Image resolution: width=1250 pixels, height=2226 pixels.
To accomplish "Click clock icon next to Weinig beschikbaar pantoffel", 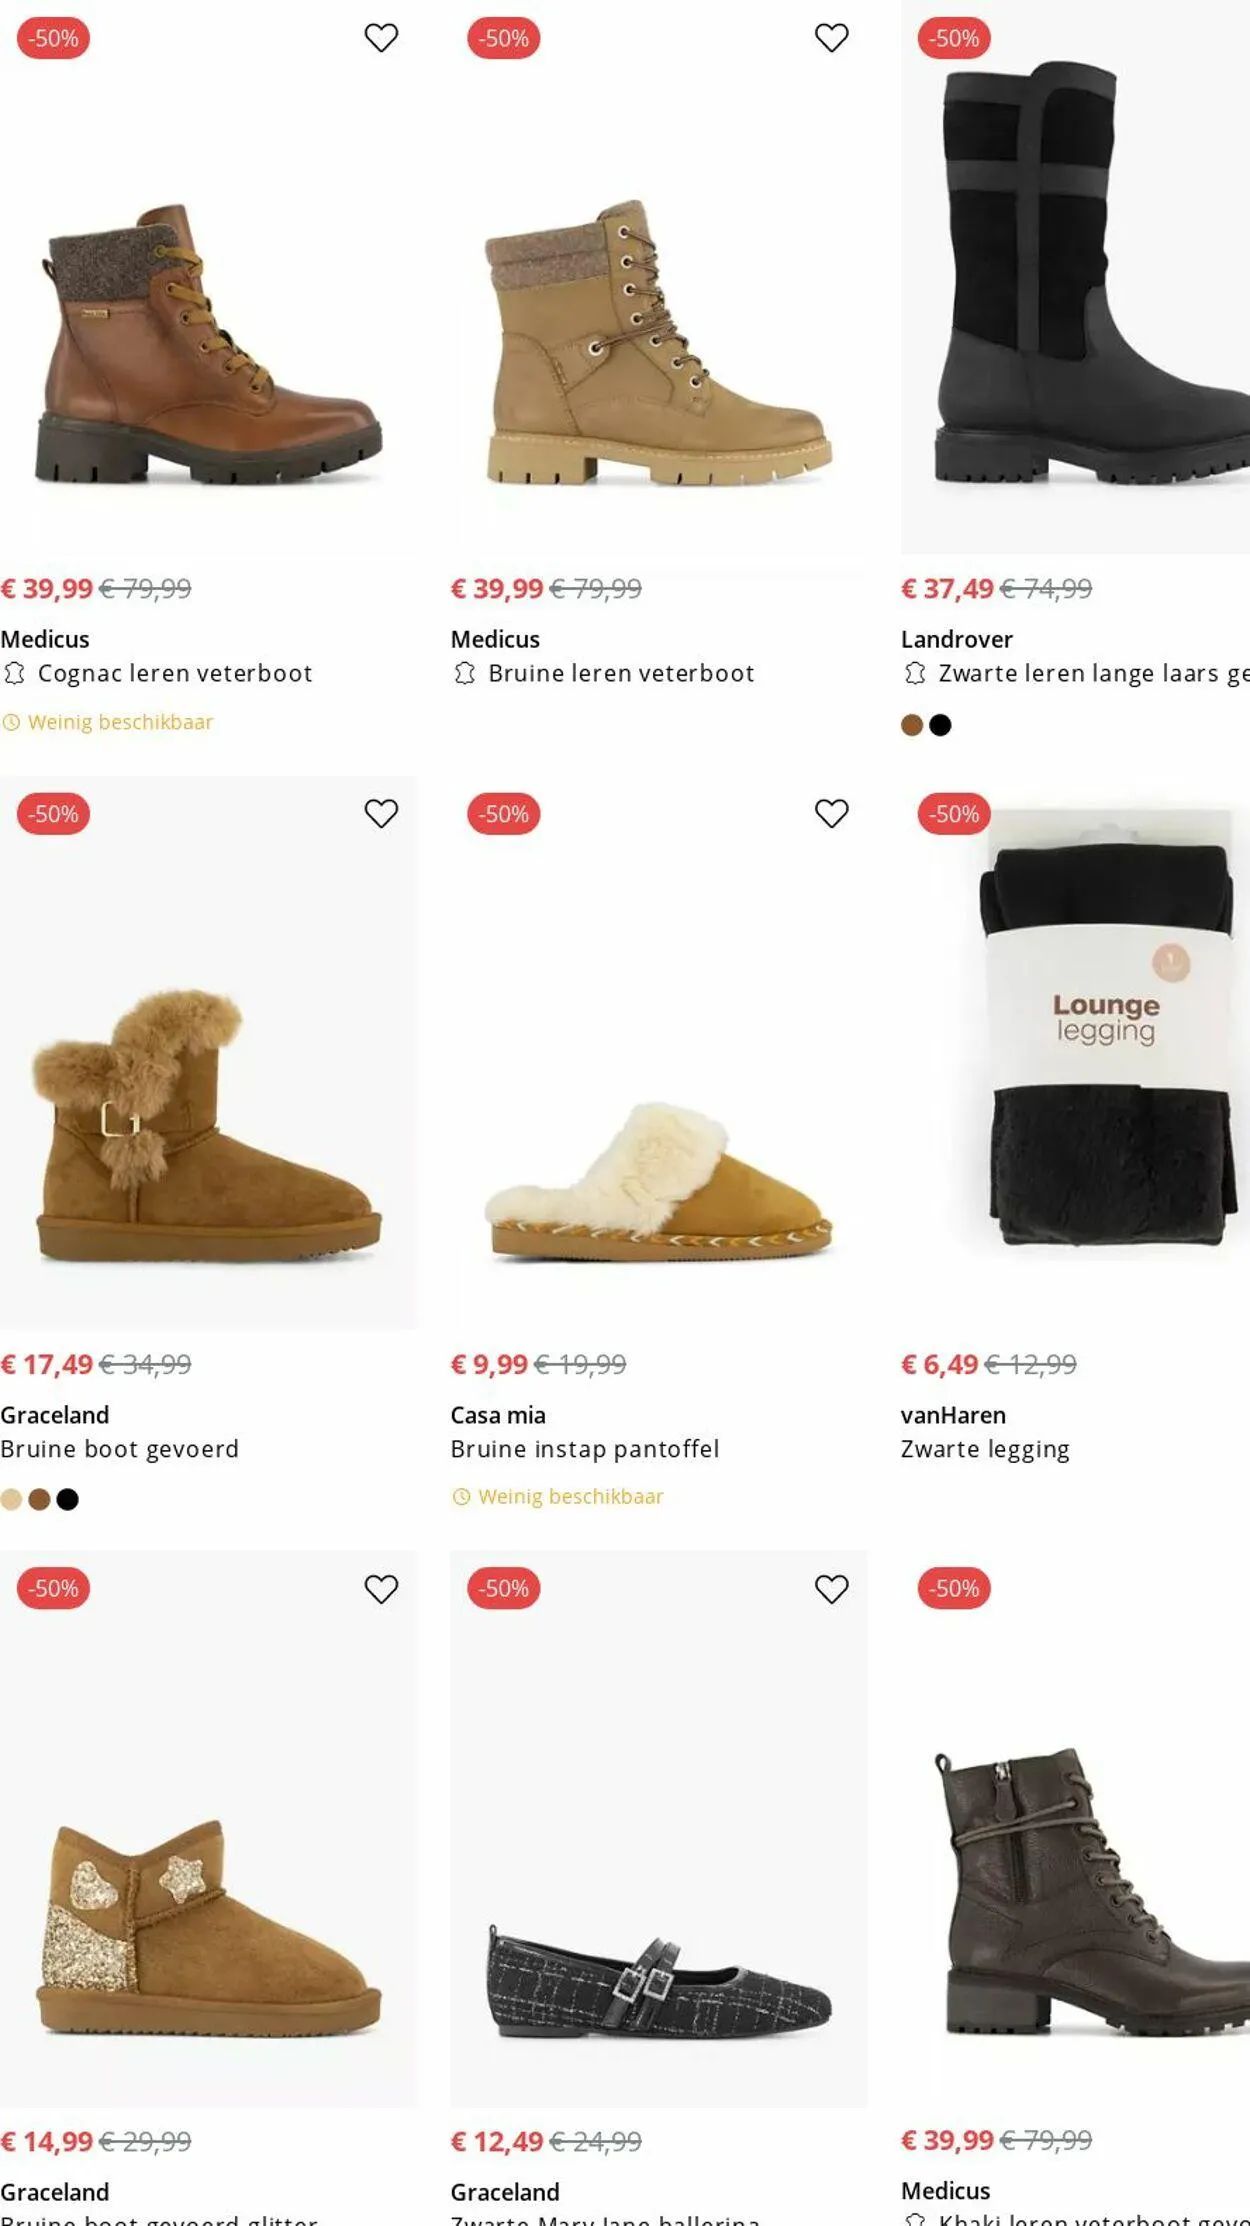I will click(461, 1496).
